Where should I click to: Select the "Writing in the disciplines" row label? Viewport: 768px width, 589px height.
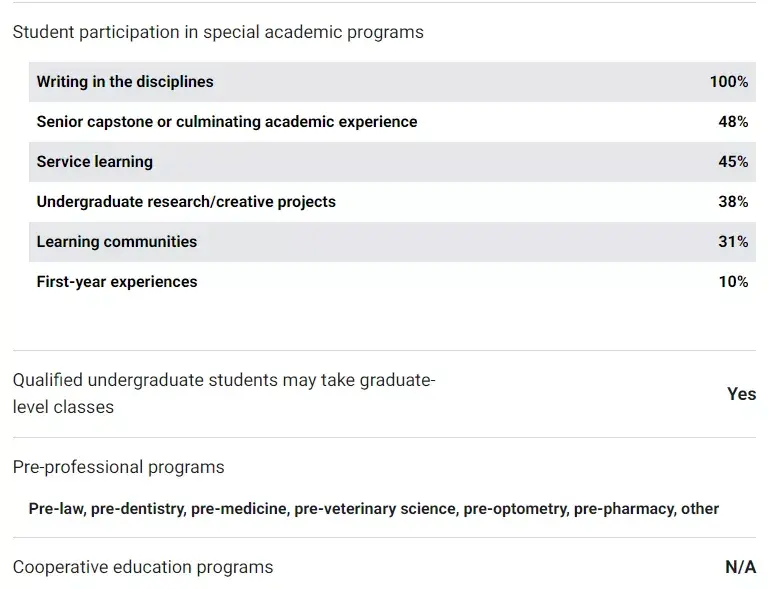click(125, 82)
